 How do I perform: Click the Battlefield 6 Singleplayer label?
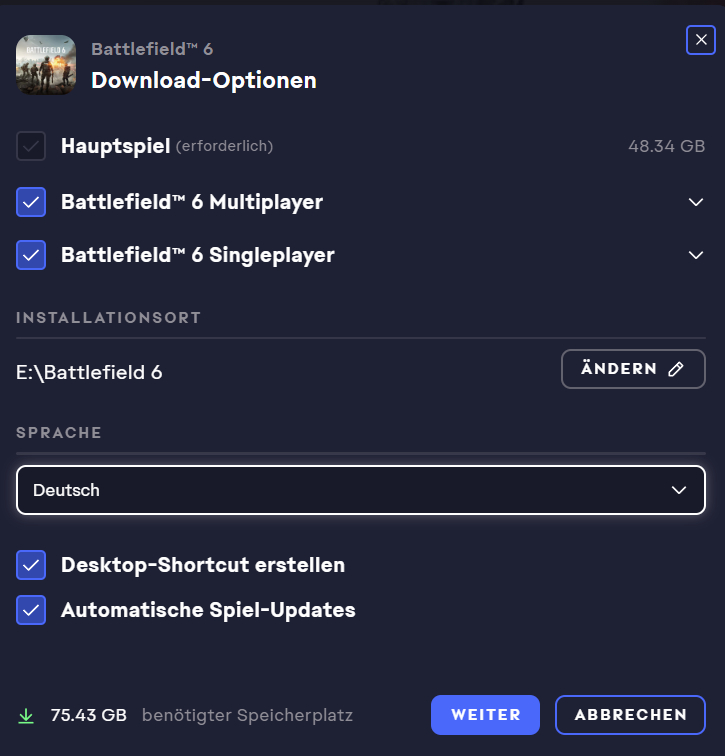tap(198, 255)
